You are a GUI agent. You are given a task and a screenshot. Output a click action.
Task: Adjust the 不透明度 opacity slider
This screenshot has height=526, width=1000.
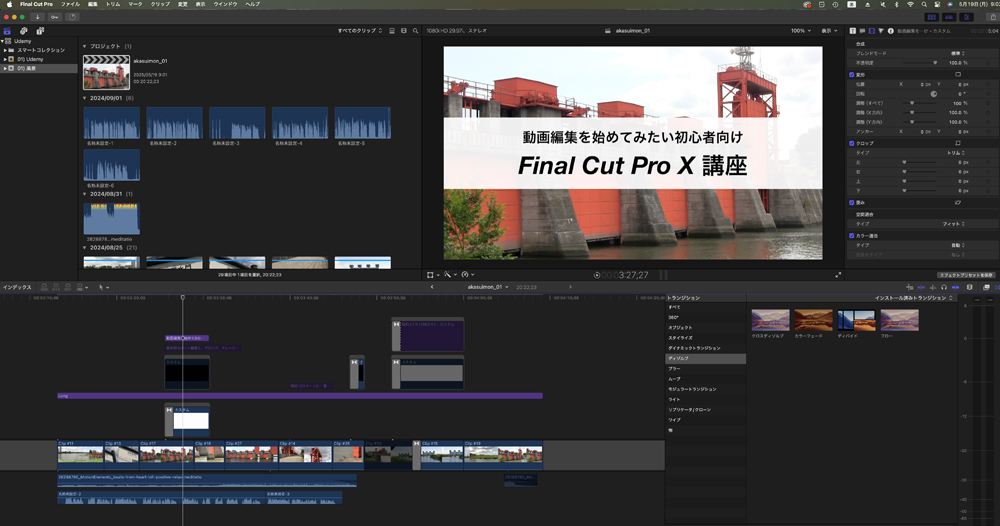(x=920, y=63)
